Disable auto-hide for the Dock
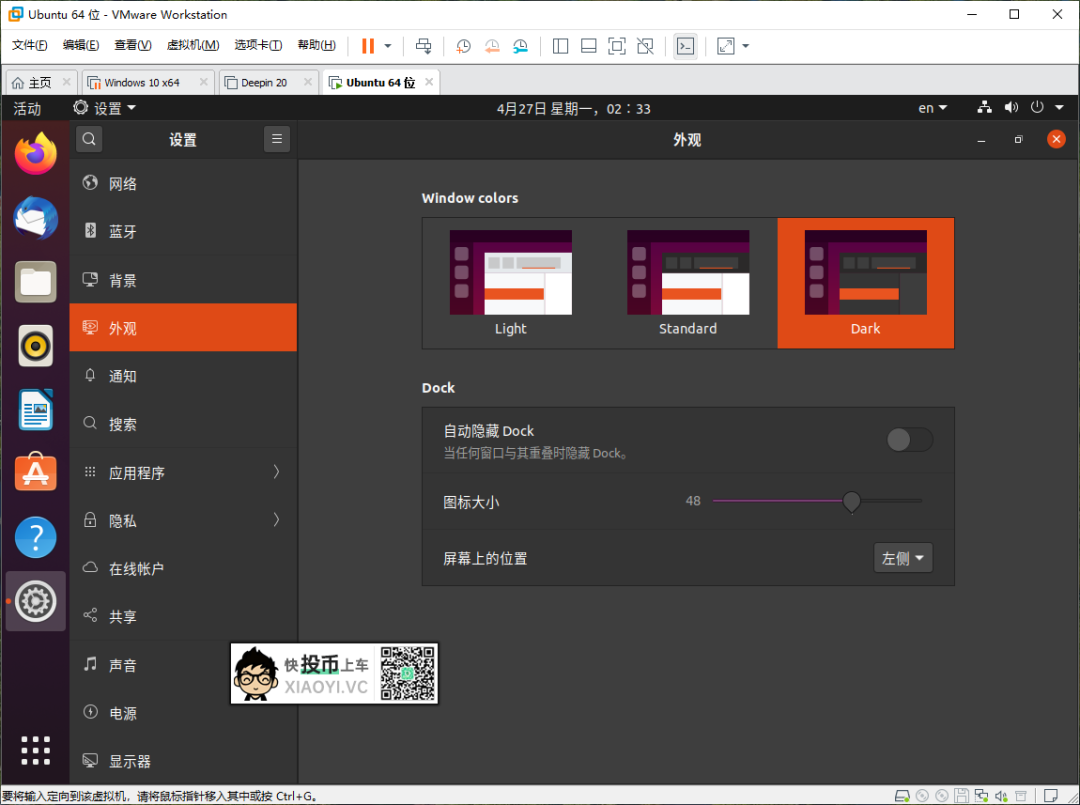Screen dimensions: 1080x805 tap(908, 439)
